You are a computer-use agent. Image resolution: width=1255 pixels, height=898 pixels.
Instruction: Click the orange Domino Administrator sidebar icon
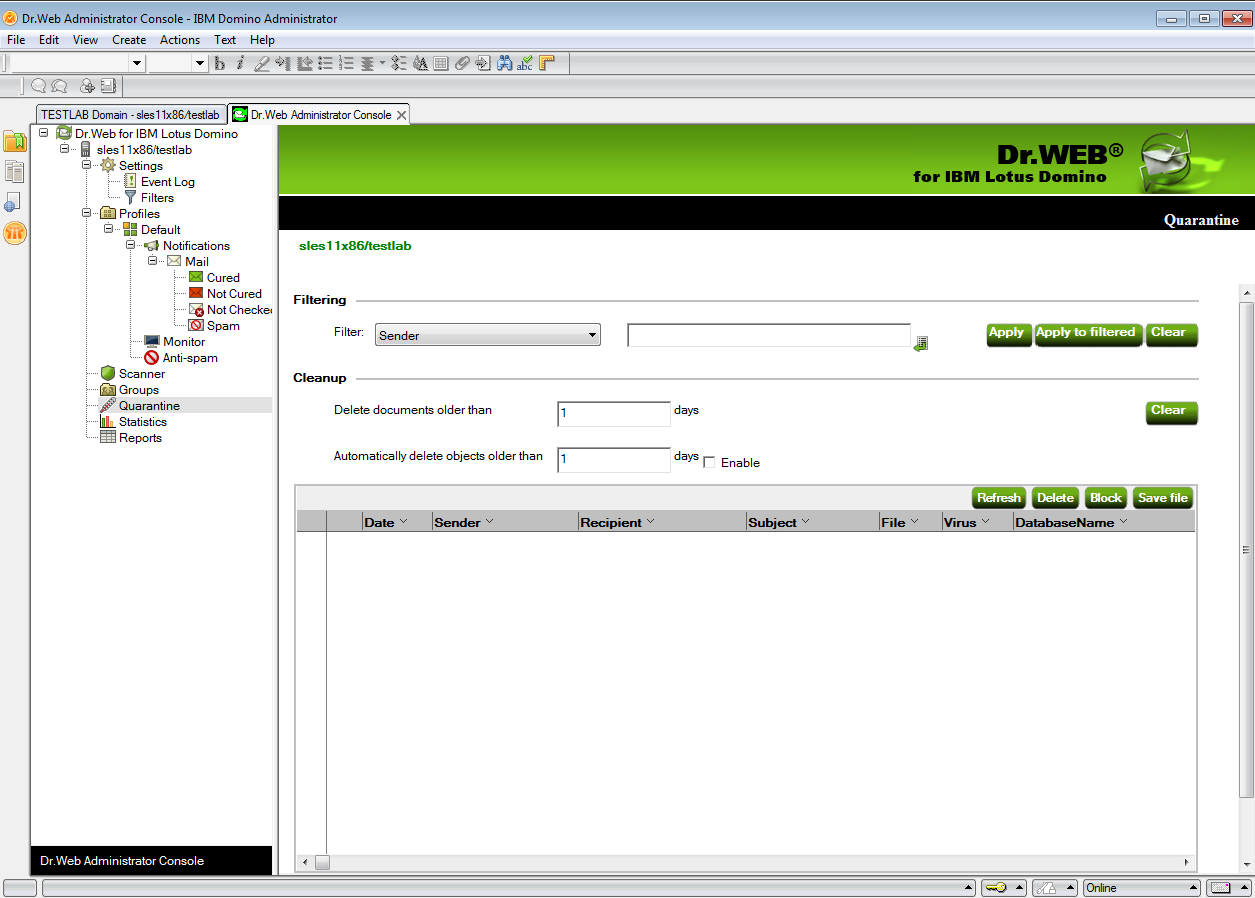point(15,233)
